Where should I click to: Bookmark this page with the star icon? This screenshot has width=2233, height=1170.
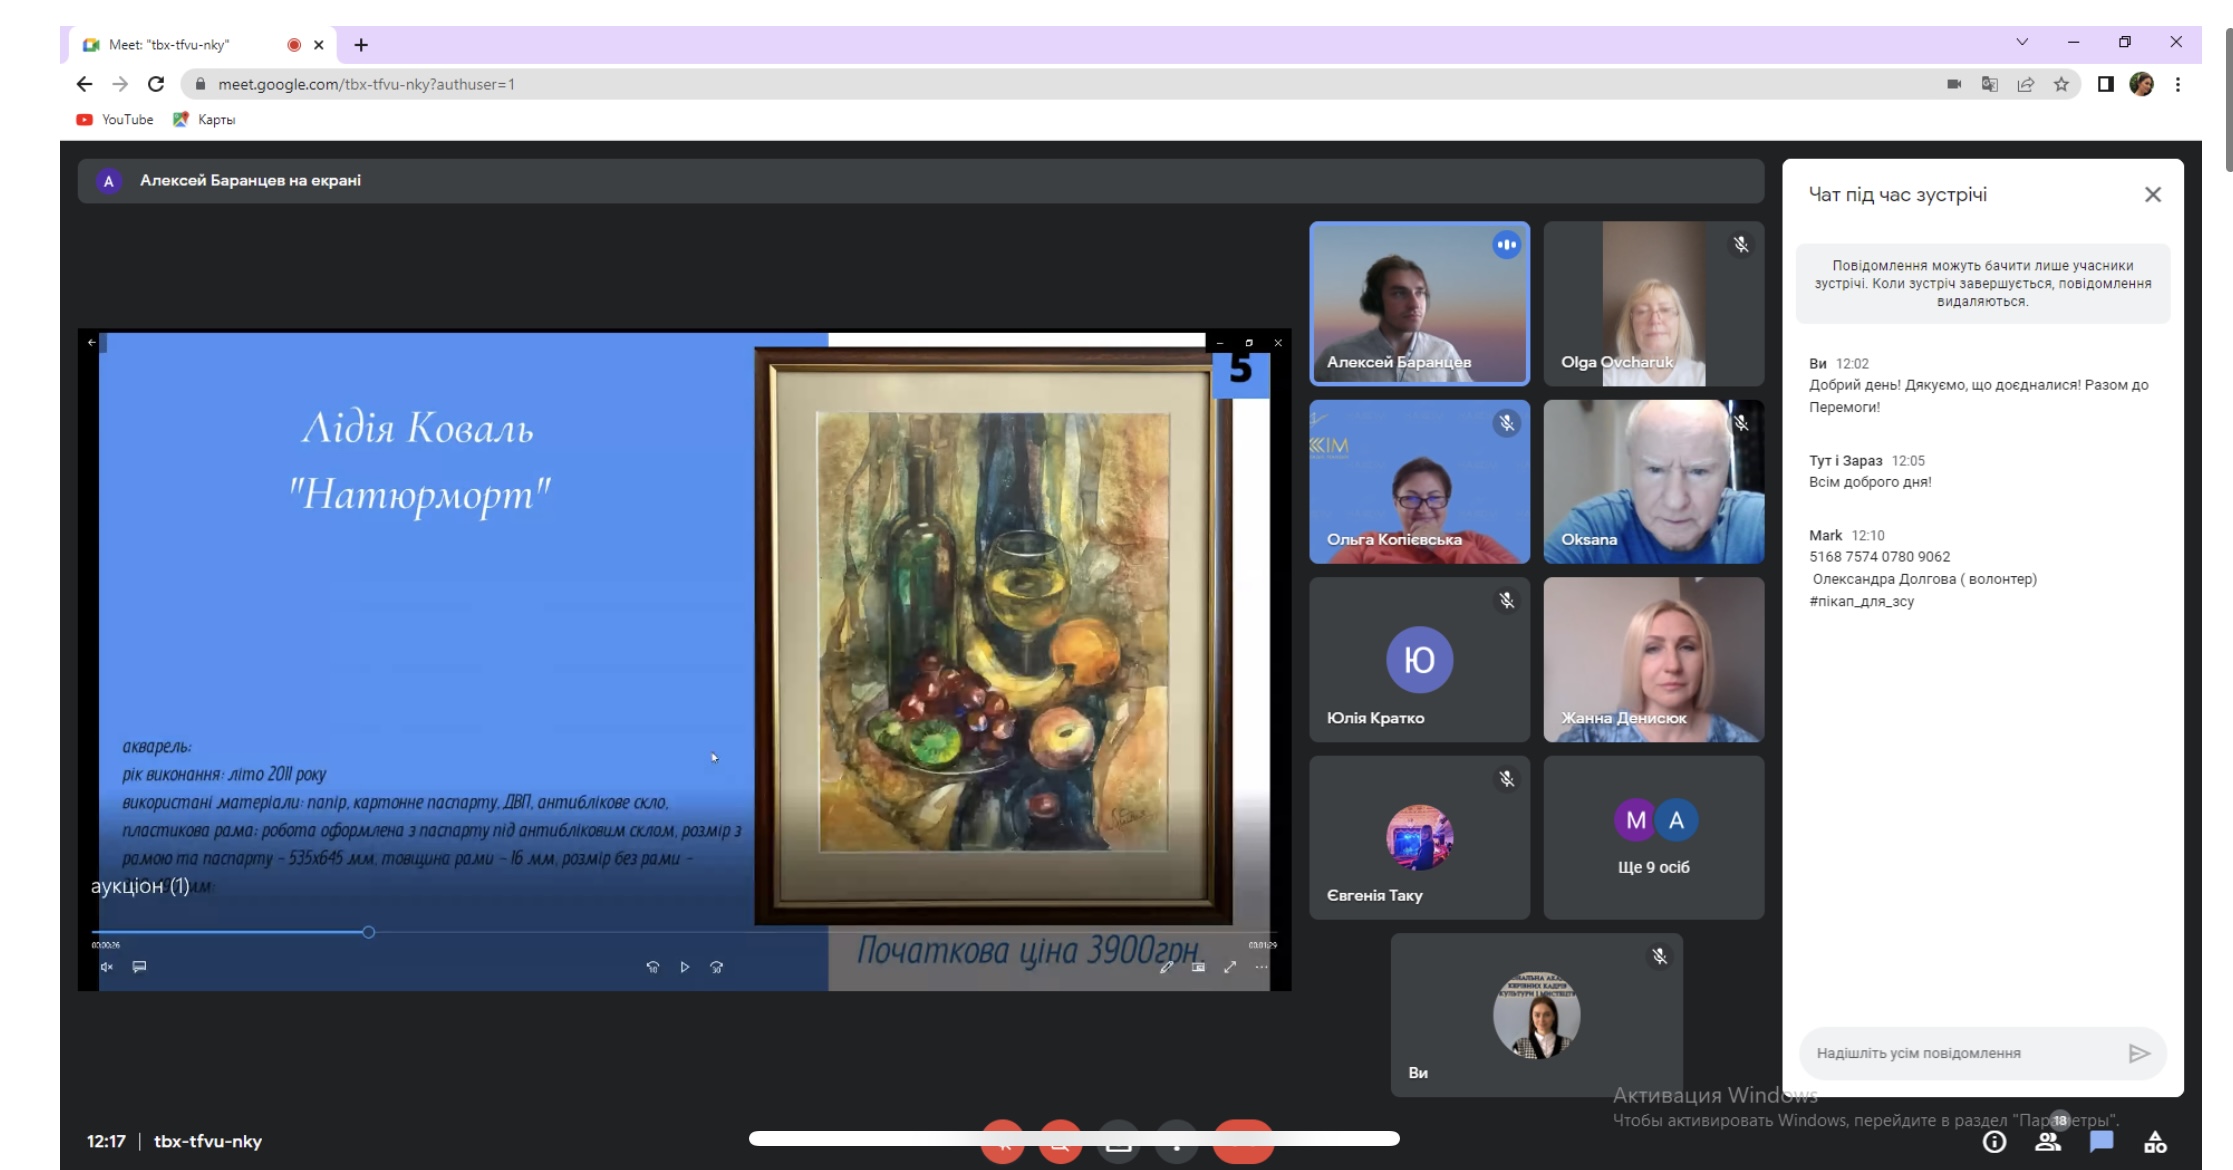click(2061, 85)
